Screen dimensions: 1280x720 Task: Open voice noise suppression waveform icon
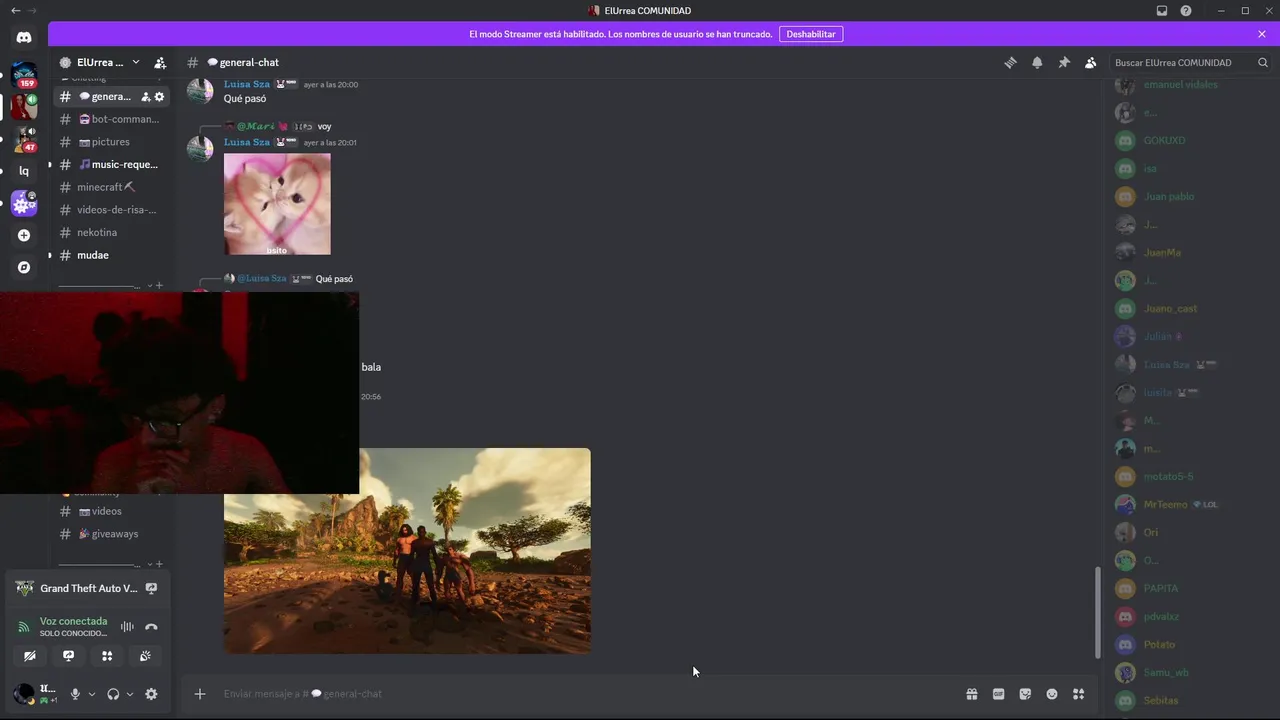[x=127, y=627]
